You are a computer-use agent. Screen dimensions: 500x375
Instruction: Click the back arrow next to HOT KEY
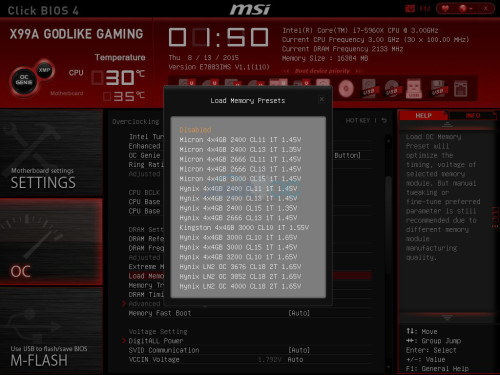384,120
